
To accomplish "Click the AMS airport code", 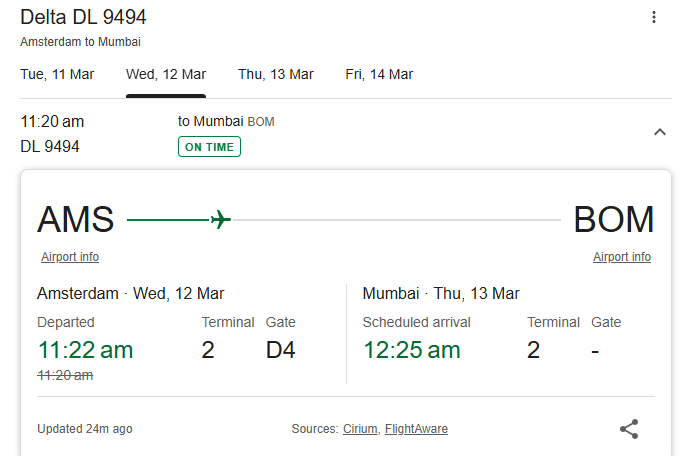I will pyautogui.click(x=76, y=219).
